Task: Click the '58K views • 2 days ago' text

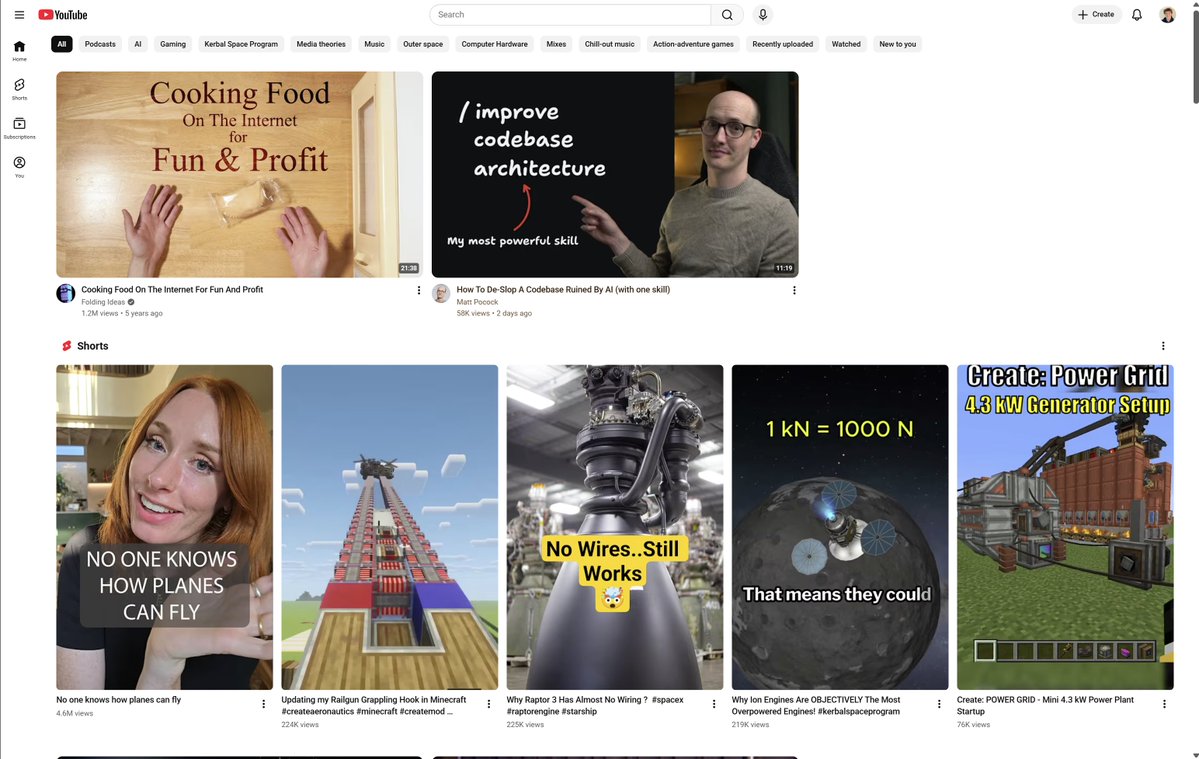Action: tap(494, 313)
